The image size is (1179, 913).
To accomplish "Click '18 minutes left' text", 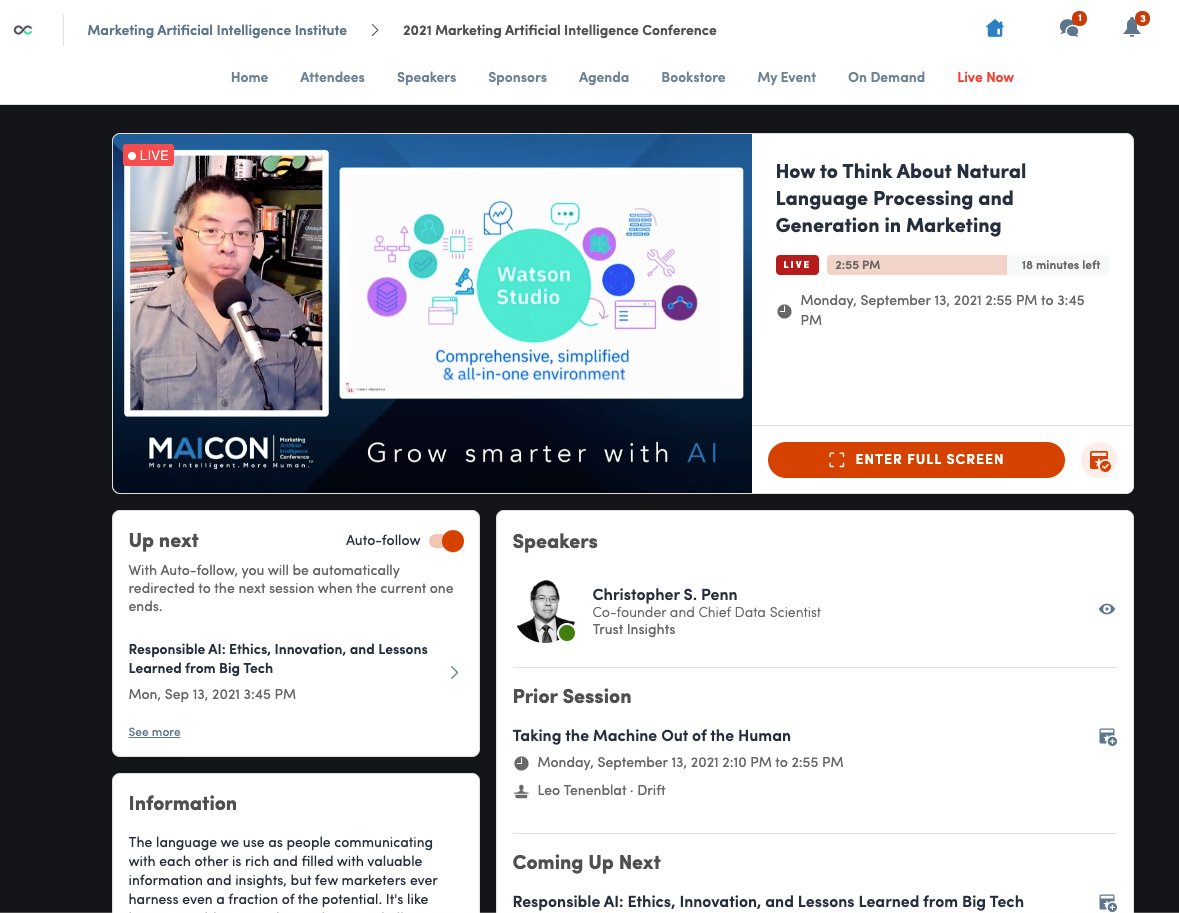I will pos(1060,265).
